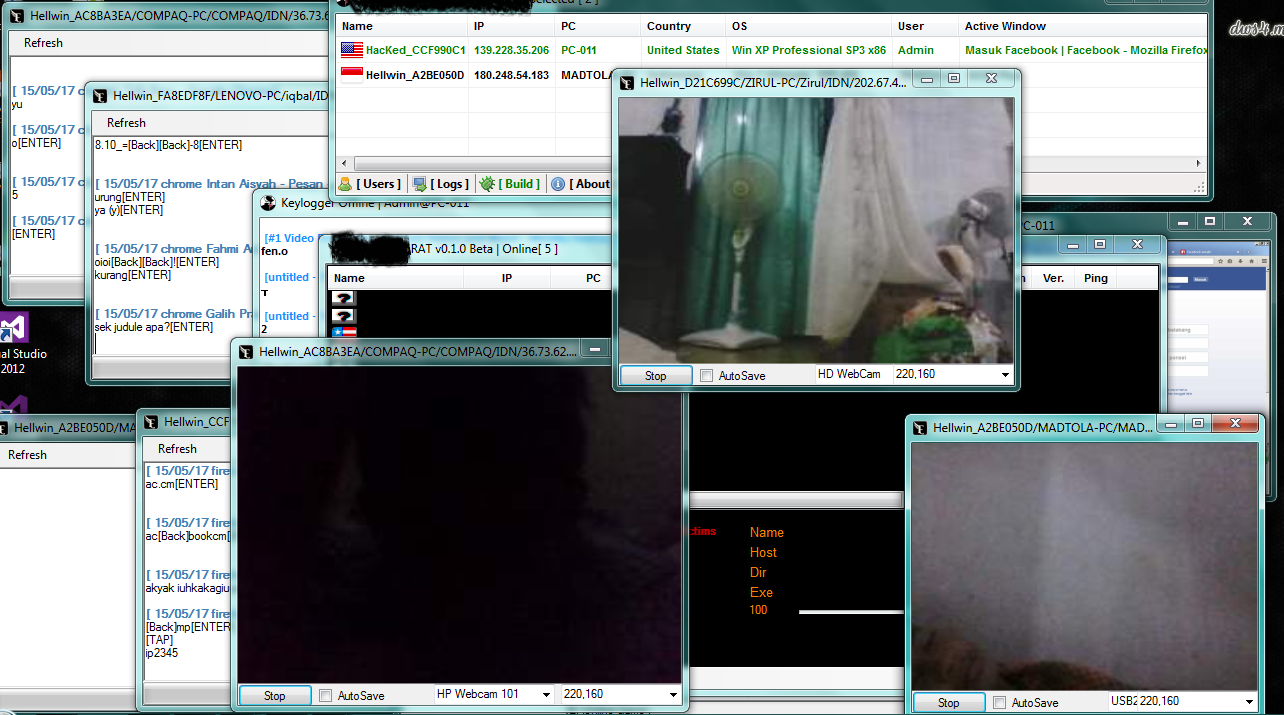Minimize the ZIRUL-PC webcam window
Viewport: 1284px width, 715px height.
point(927,78)
